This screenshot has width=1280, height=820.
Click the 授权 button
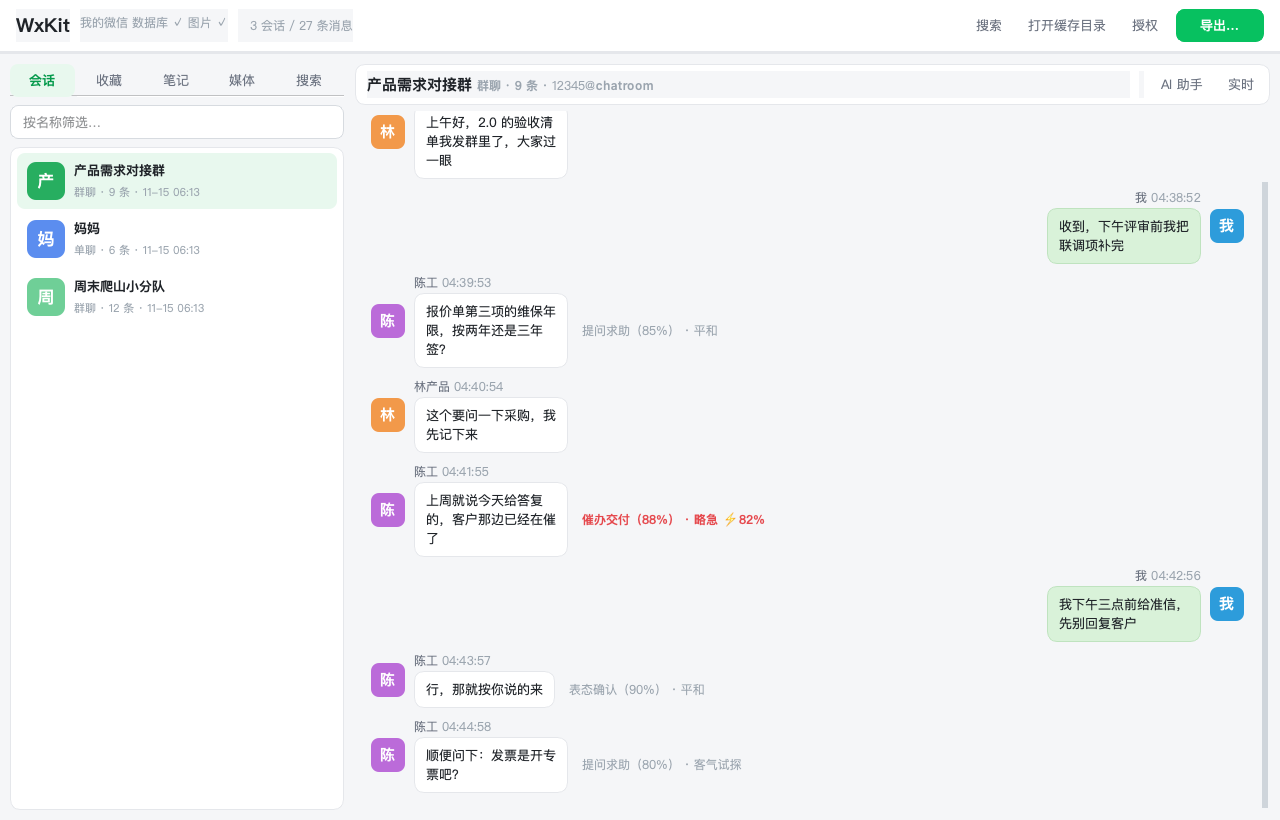pos(1145,26)
